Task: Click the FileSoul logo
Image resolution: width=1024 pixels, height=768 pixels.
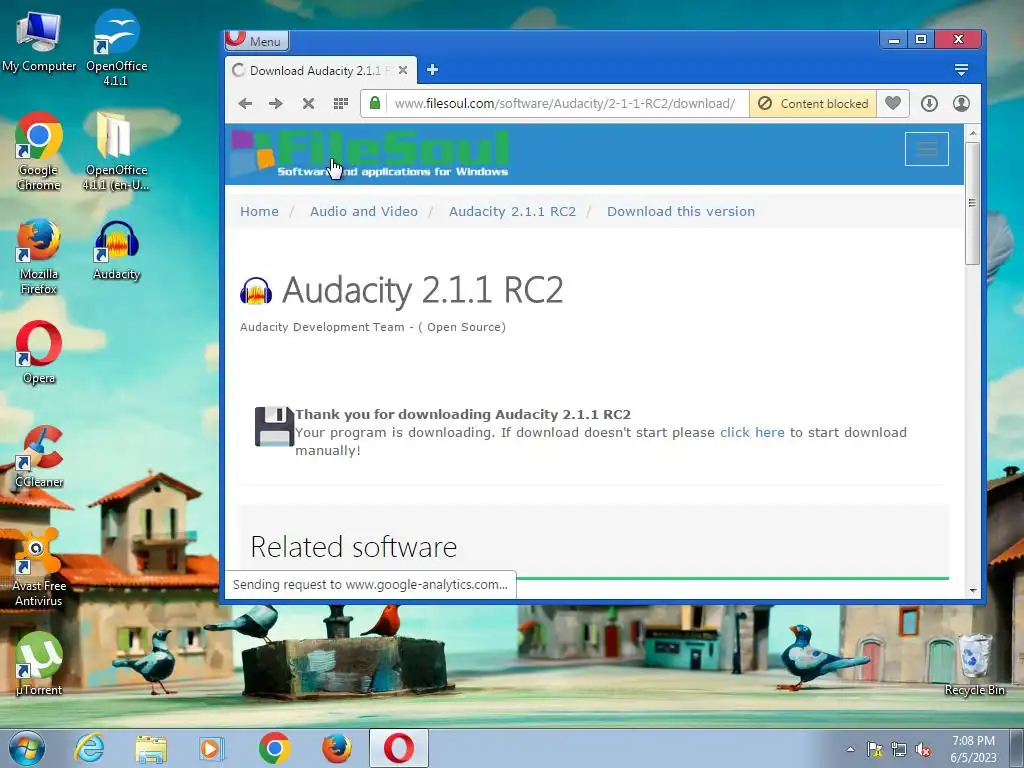Action: (x=370, y=153)
